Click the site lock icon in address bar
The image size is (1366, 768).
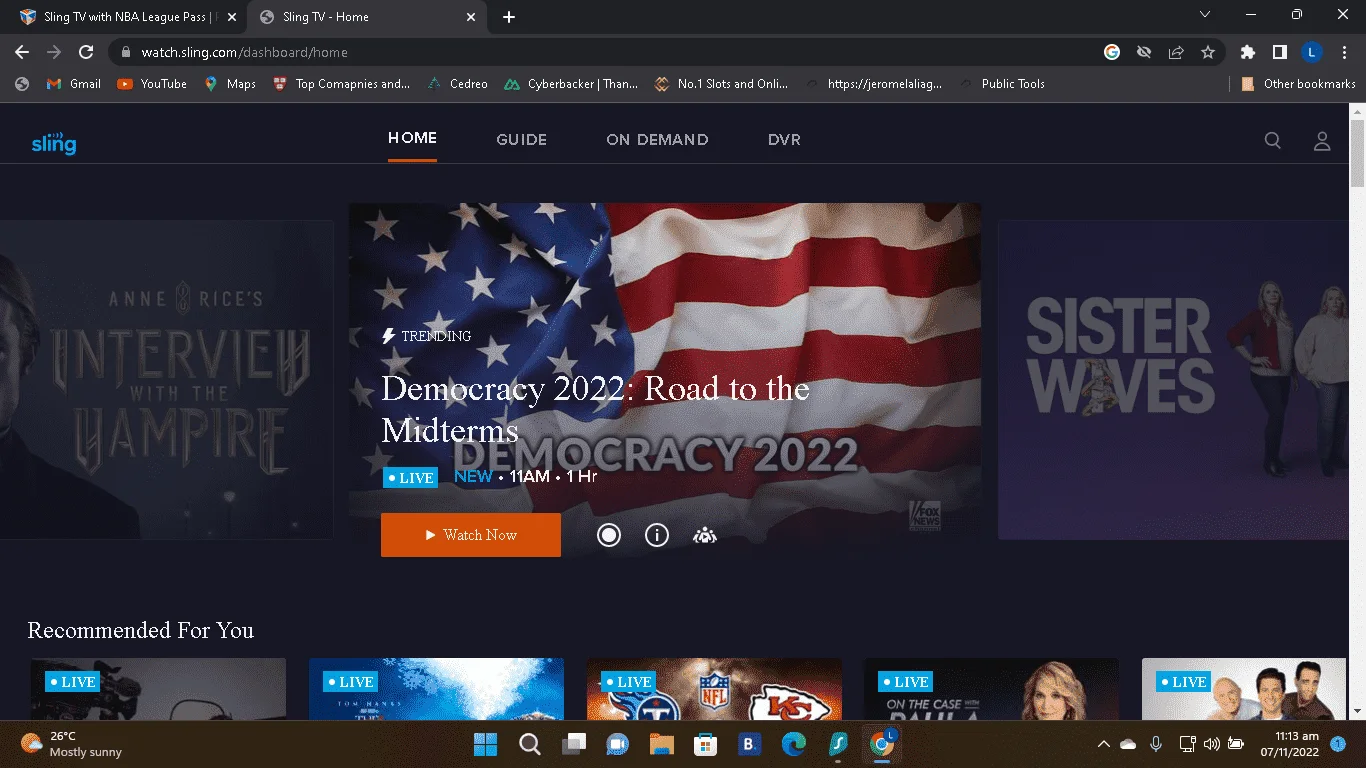(x=125, y=52)
